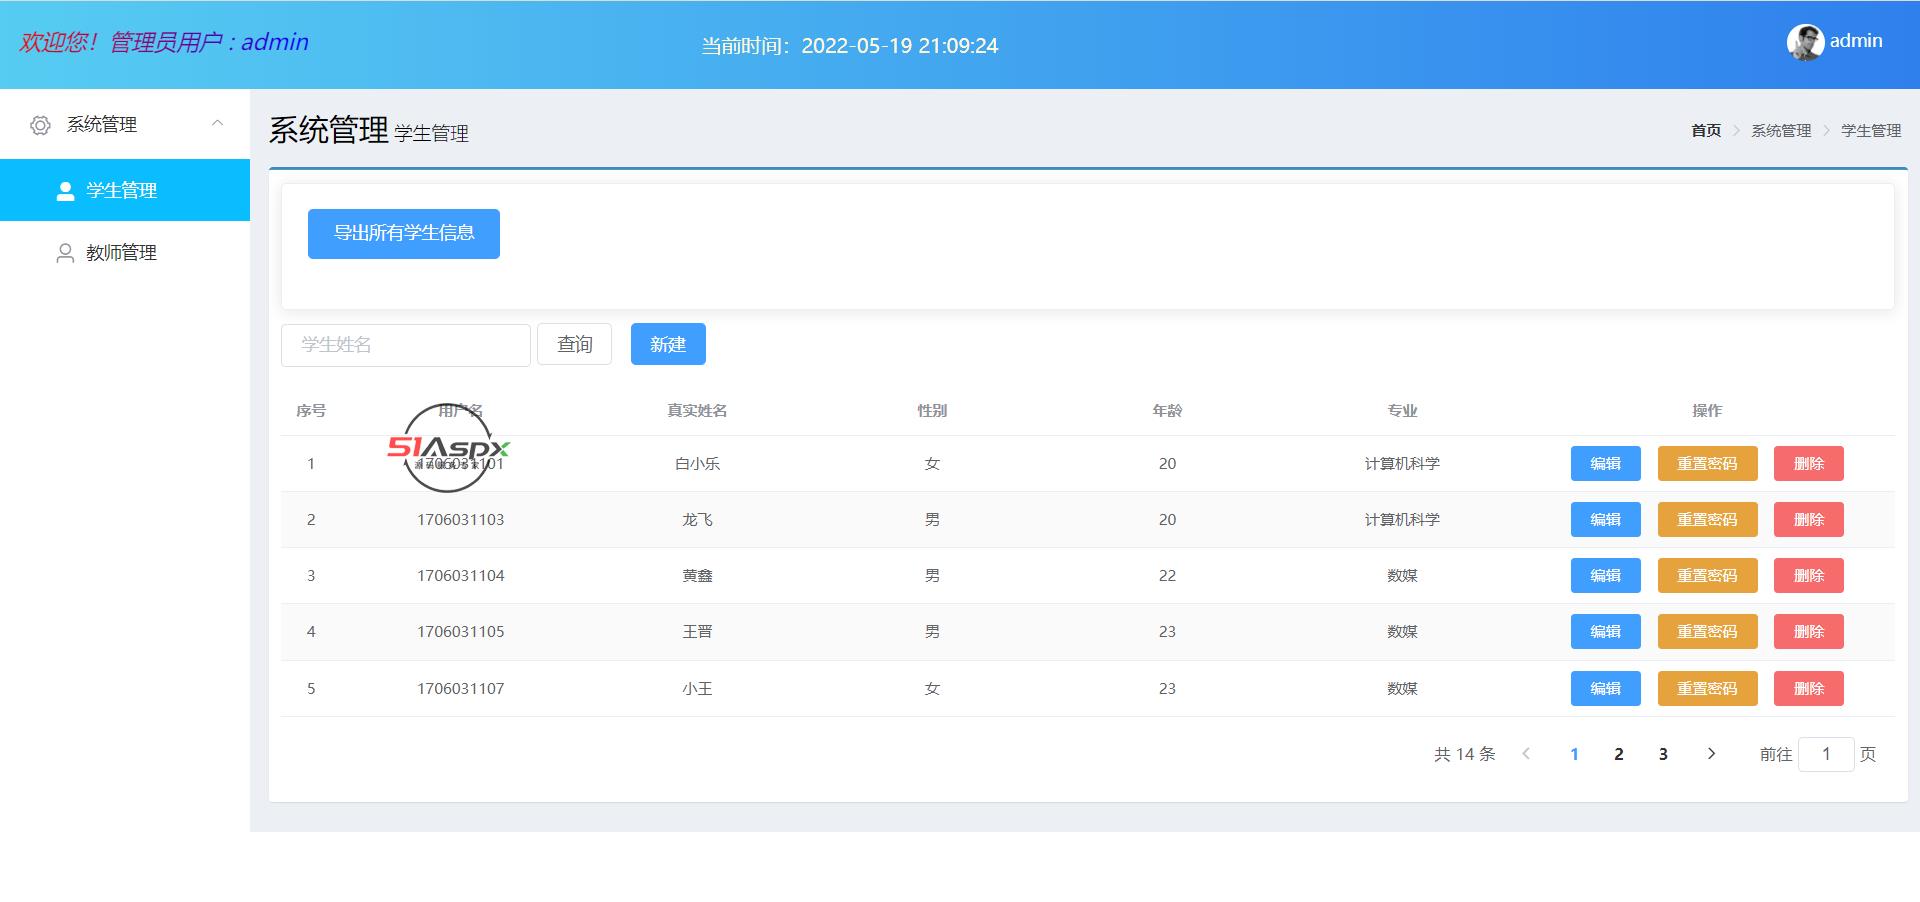
Task: Jump to page 2 in pagination
Action: (1619, 754)
